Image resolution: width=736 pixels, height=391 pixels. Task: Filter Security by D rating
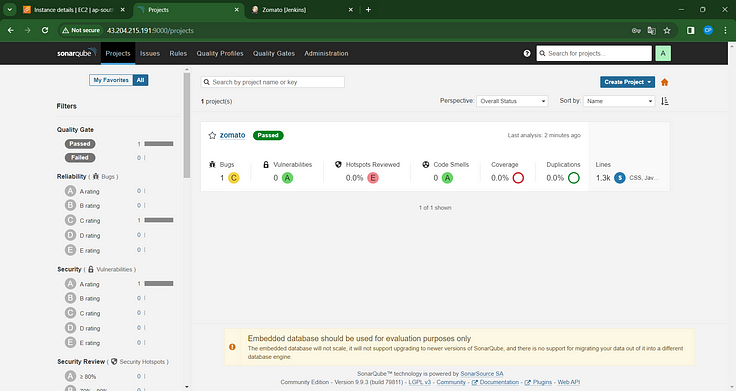tap(82, 328)
